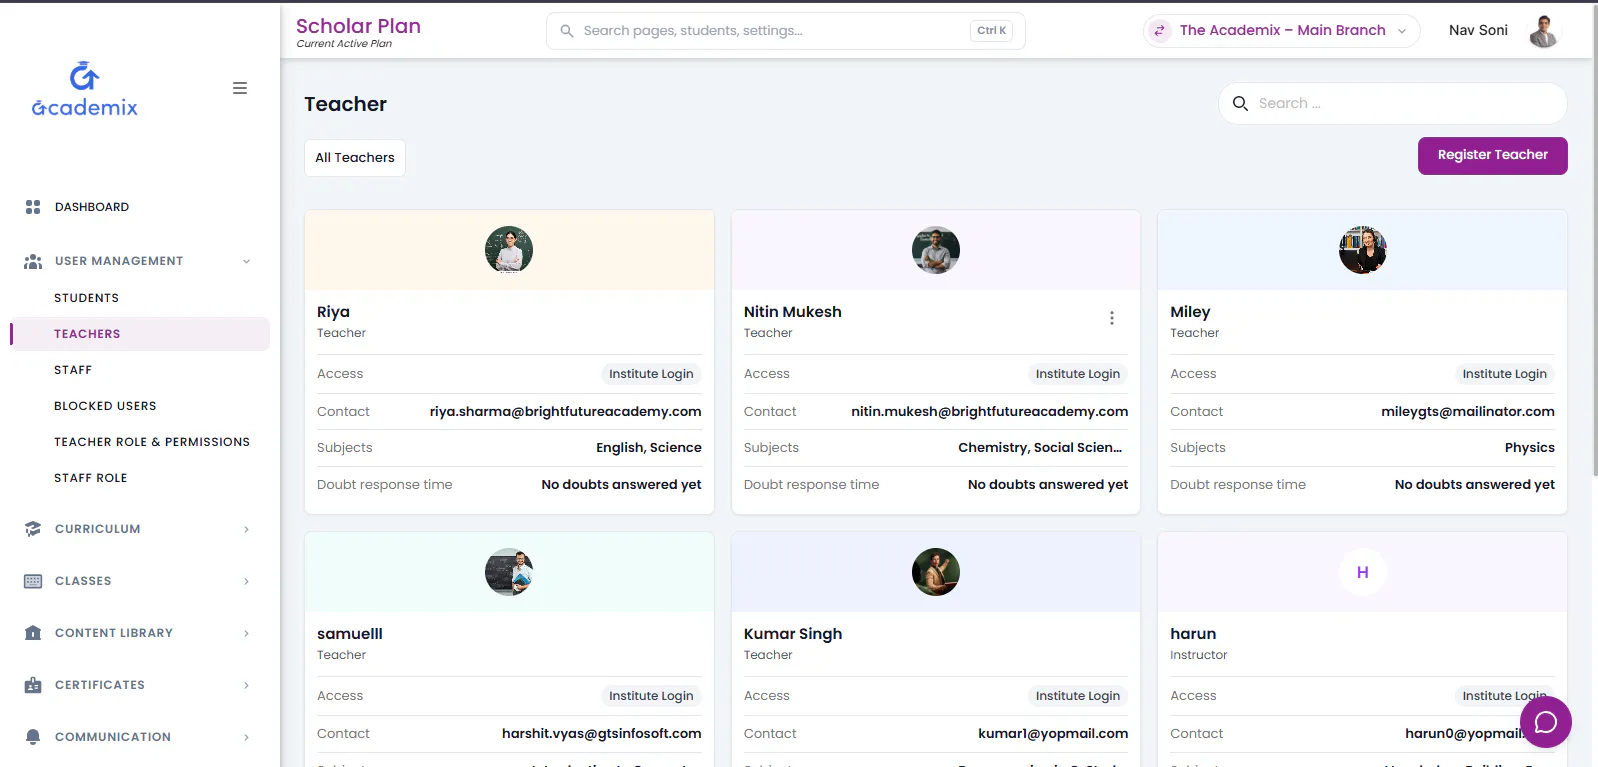
Task: Expand the Curriculum menu chevron
Action: (x=246, y=529)
